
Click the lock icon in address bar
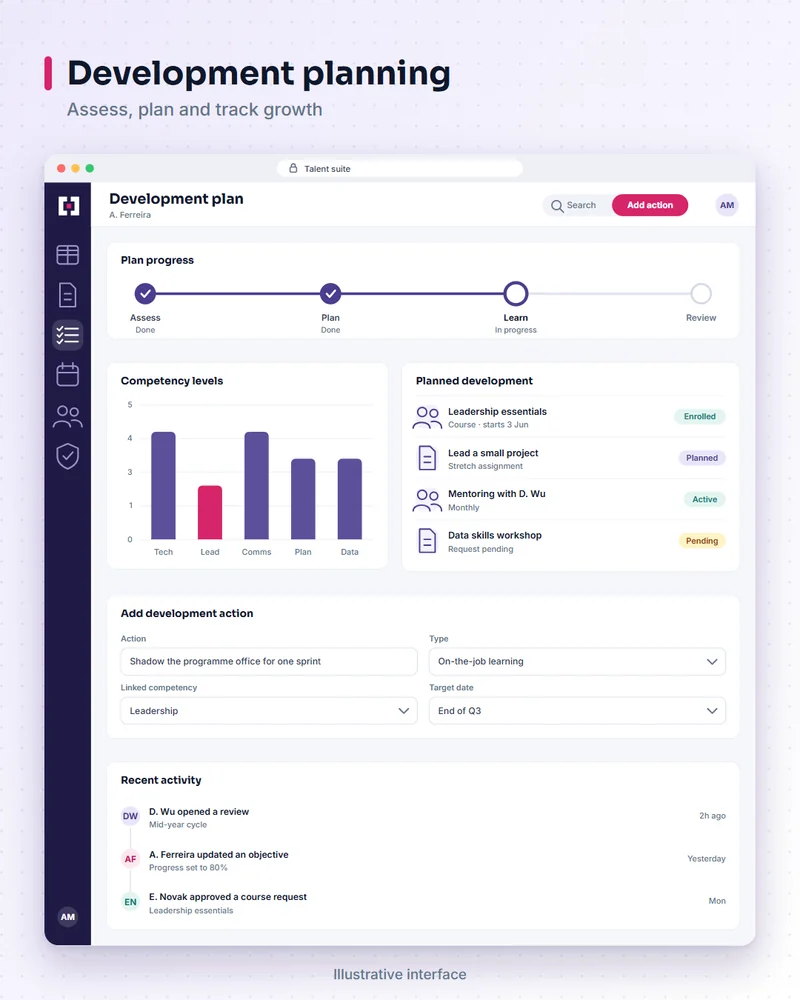click(293, 168)
